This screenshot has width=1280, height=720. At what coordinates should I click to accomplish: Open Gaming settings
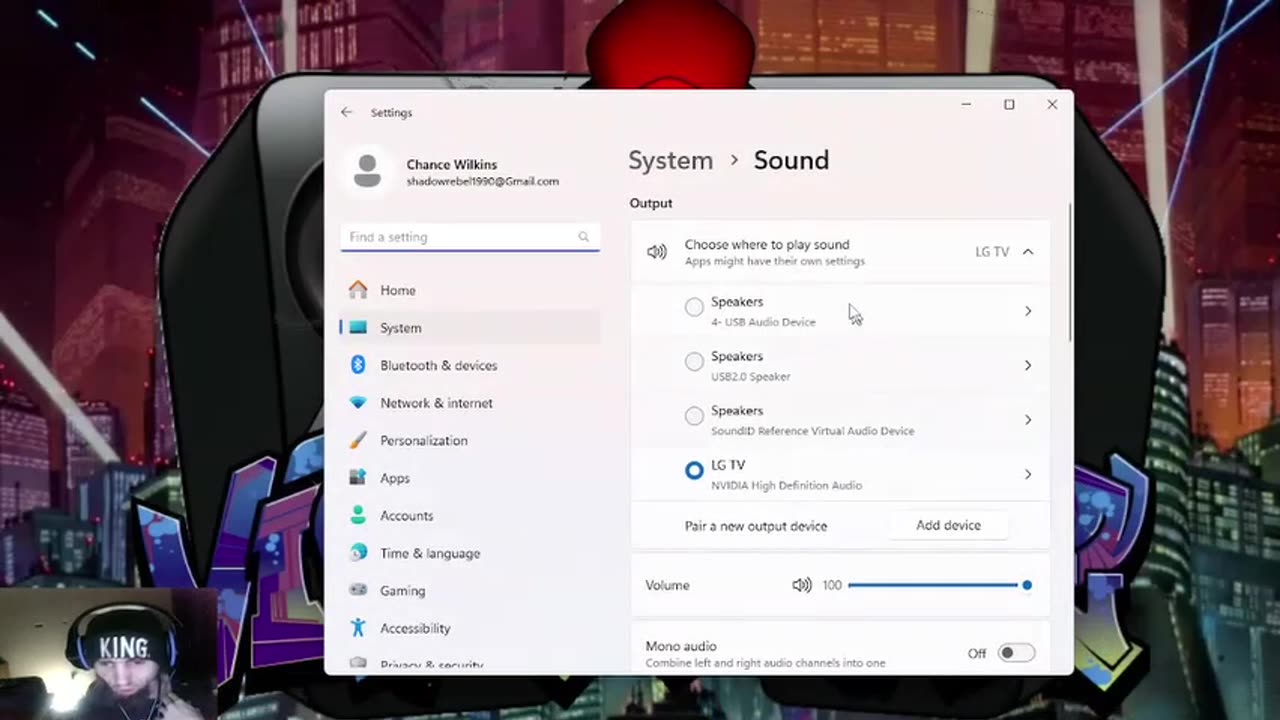click(470, 590)
